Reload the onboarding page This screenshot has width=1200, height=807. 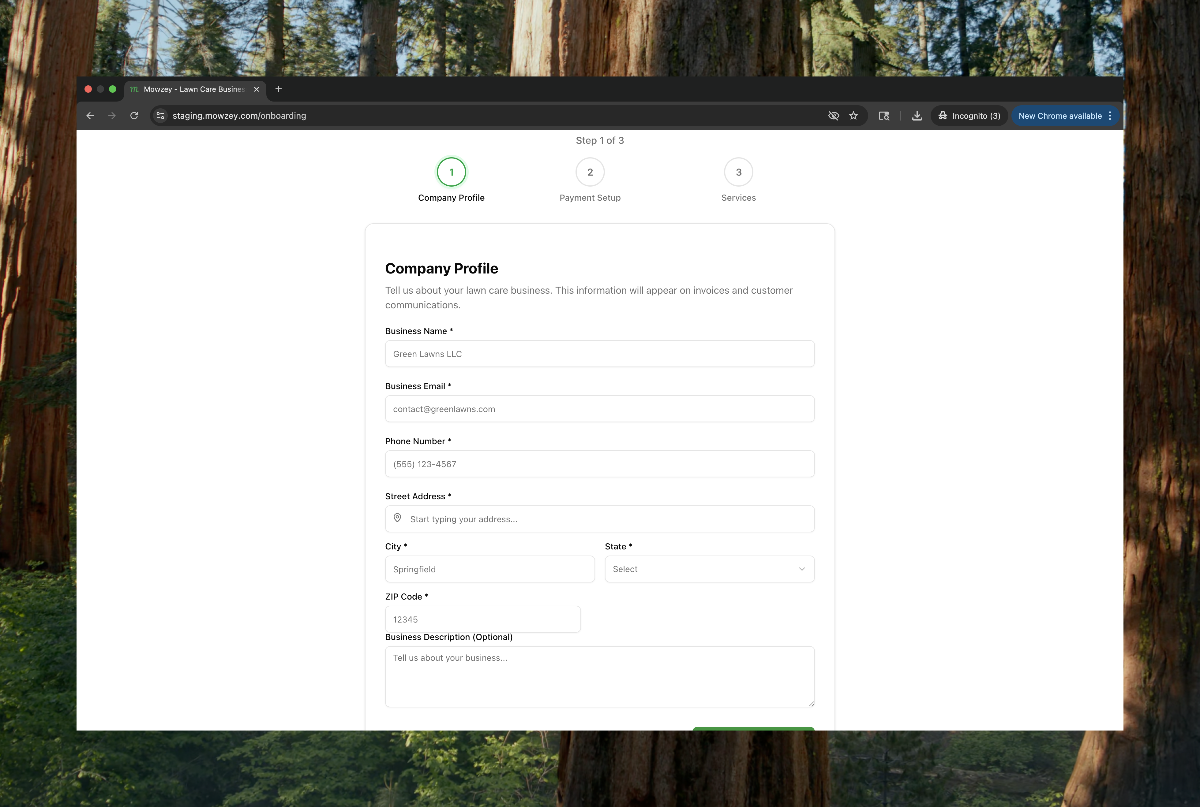(x=134, y=116)
